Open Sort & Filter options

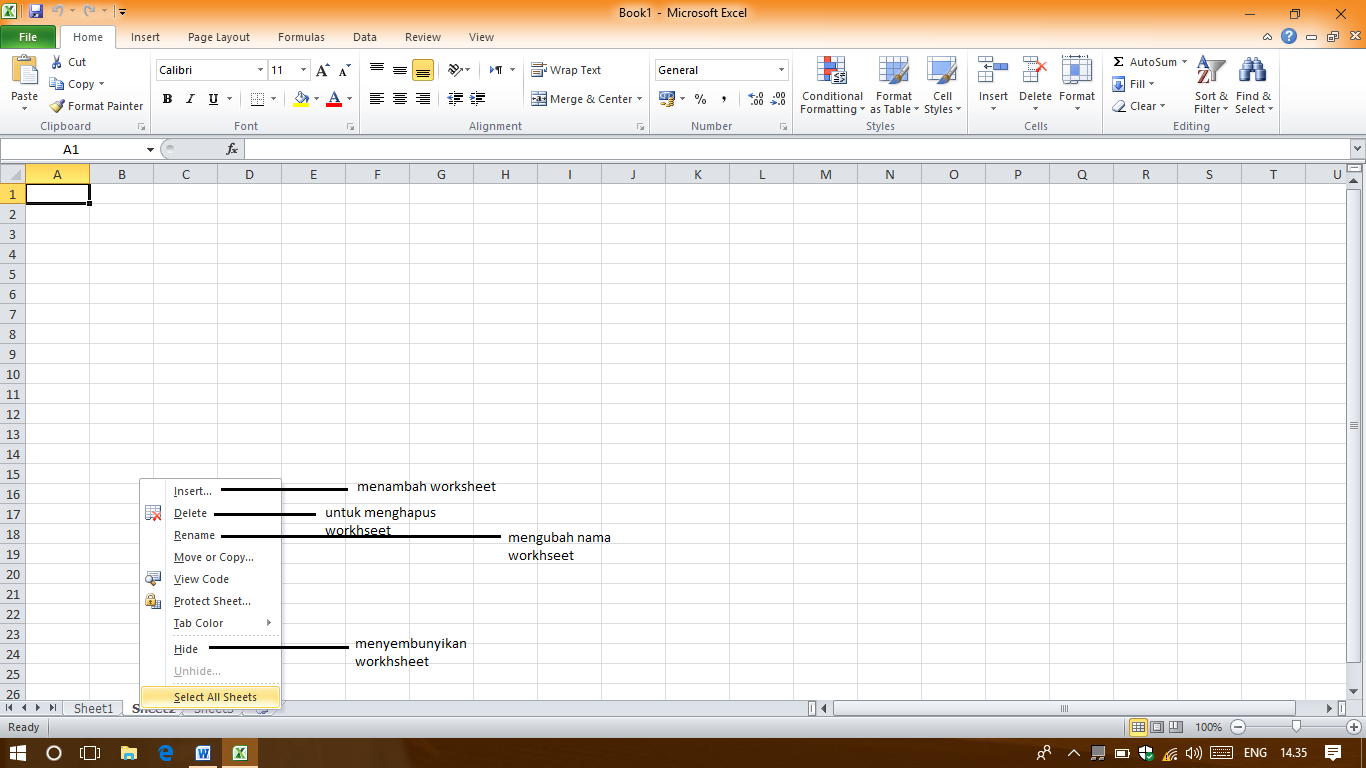1210,85
